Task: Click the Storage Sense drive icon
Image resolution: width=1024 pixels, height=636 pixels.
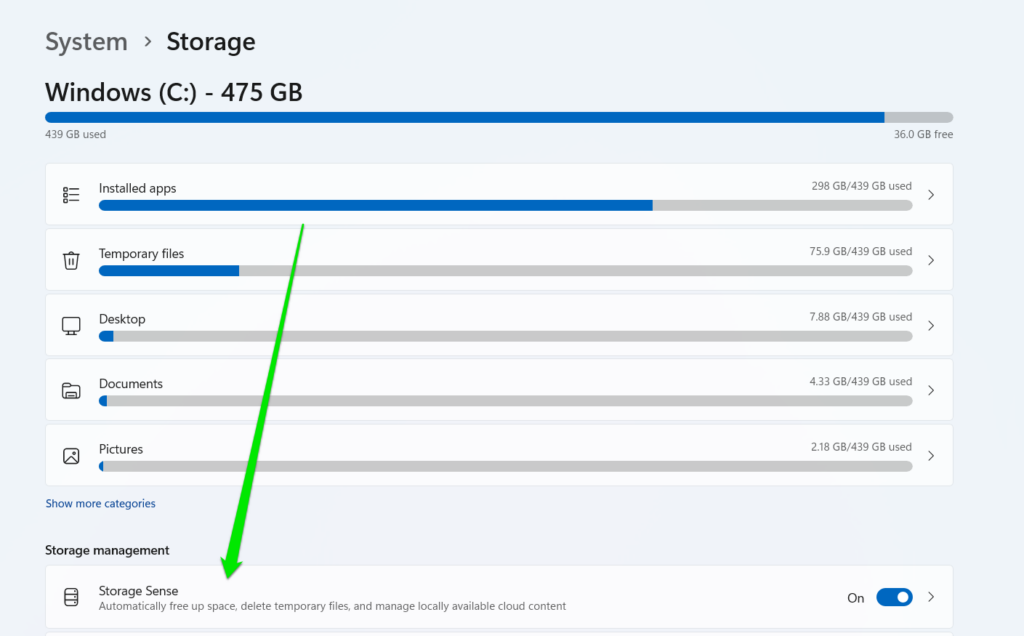Action: click(x=71, y=596)
